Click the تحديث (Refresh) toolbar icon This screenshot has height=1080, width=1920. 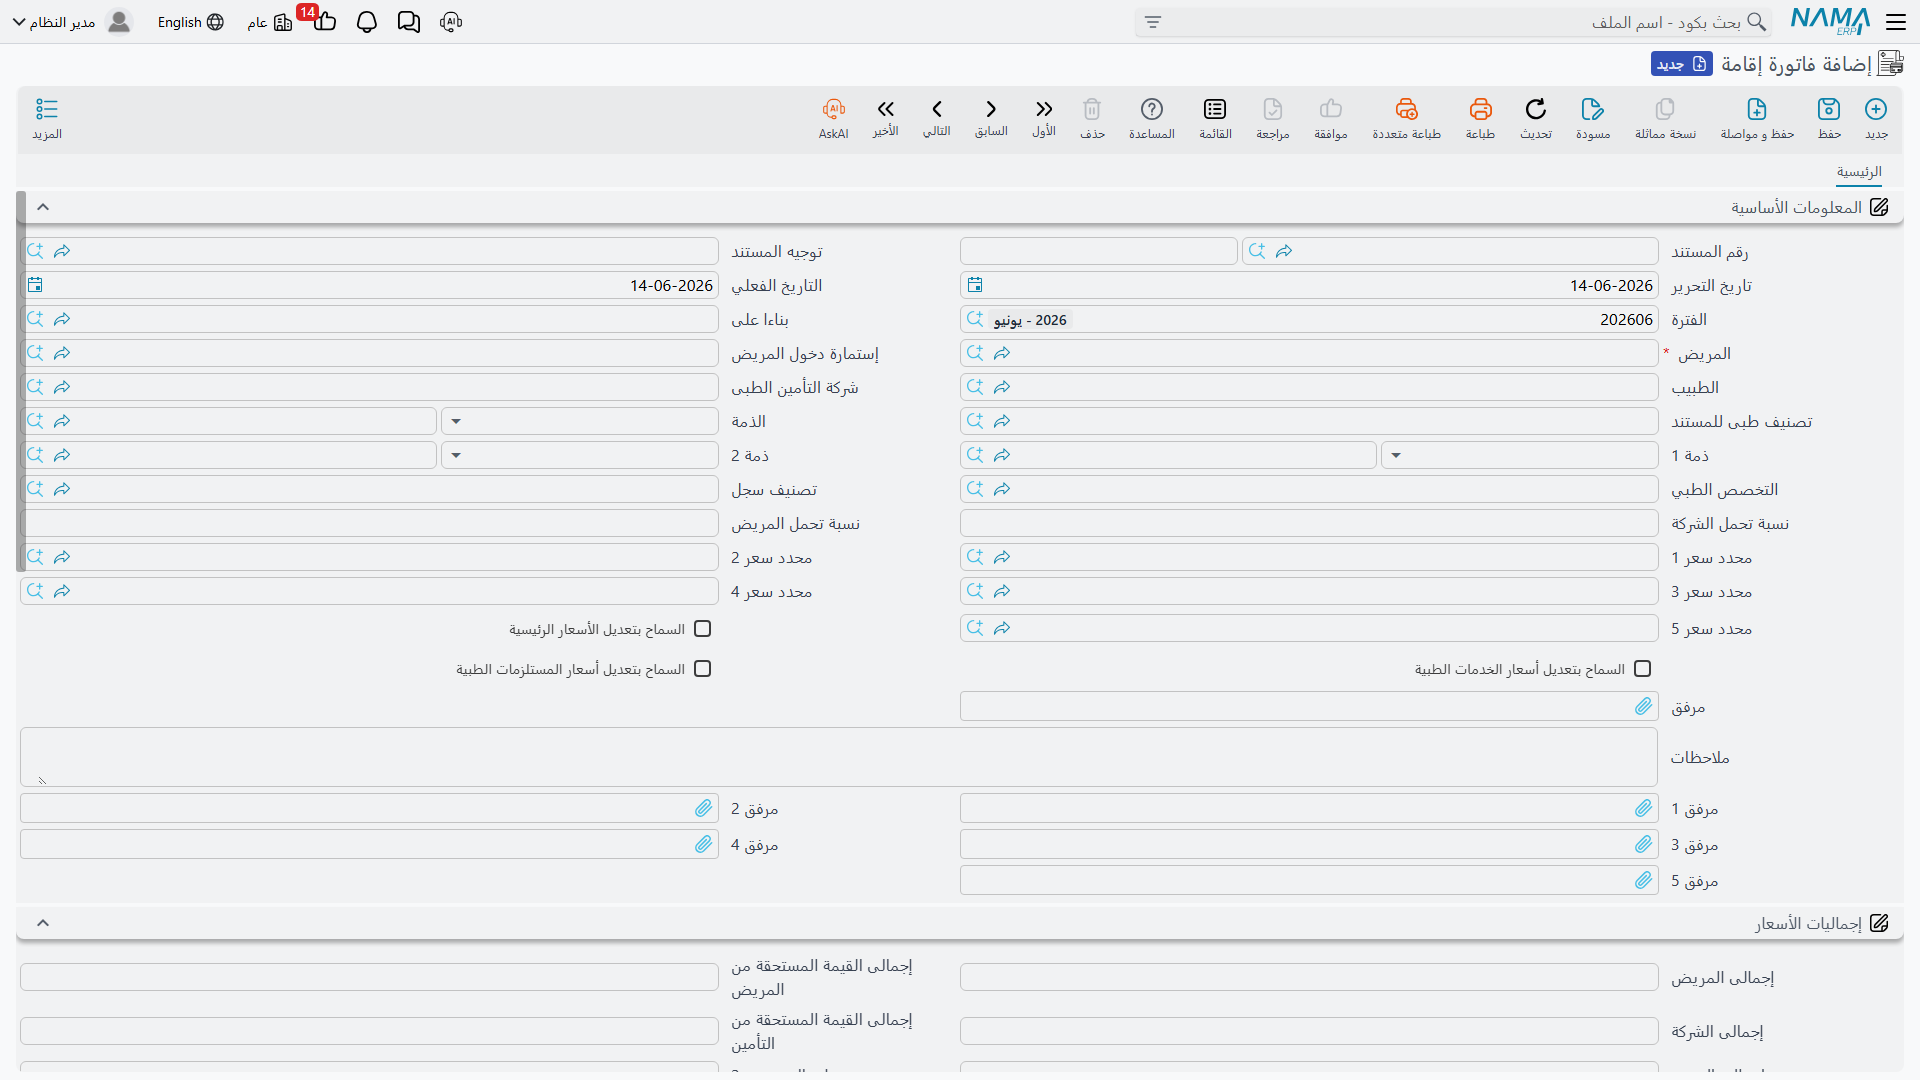pyautogui.click(x=1536, y=109)
